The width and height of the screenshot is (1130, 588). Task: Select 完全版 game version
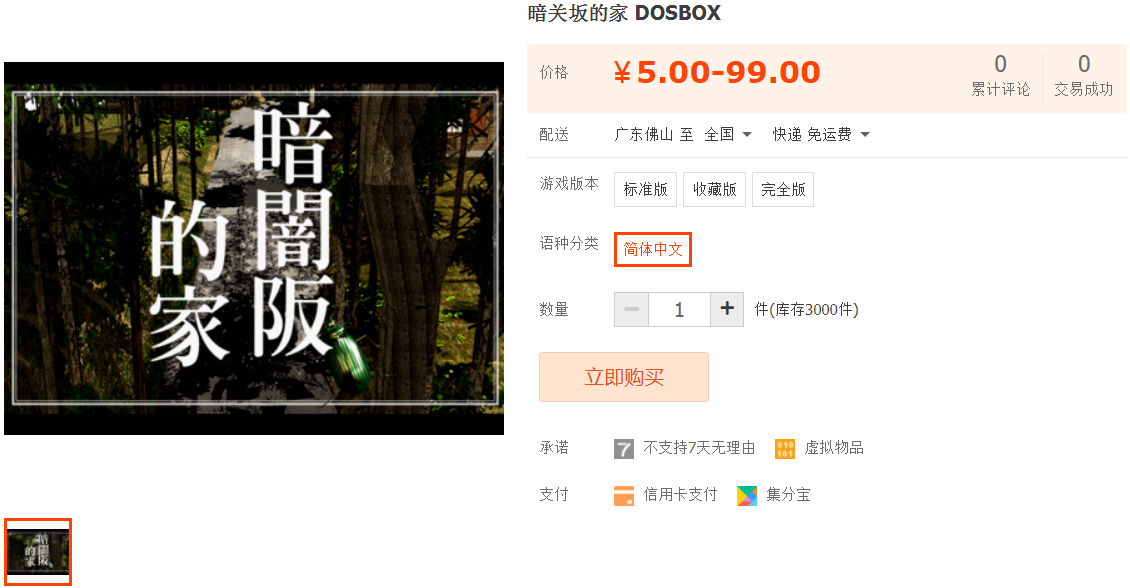point(783,190)
